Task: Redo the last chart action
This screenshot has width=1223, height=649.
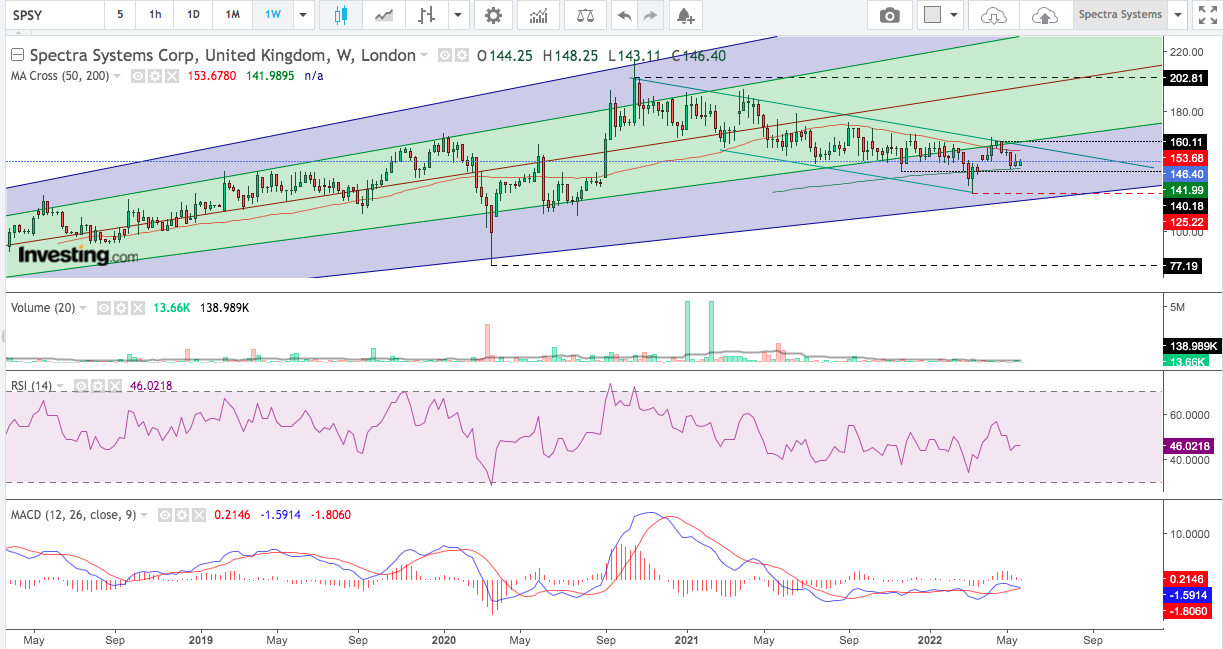Action: [x=650, y=15]
